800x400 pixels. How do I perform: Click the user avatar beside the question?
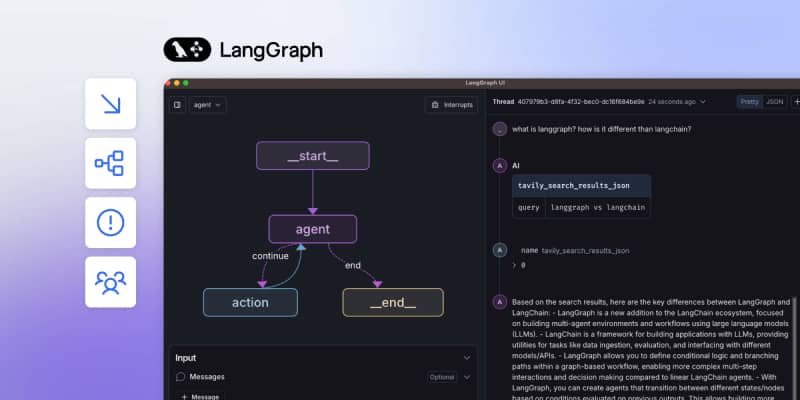499,129
